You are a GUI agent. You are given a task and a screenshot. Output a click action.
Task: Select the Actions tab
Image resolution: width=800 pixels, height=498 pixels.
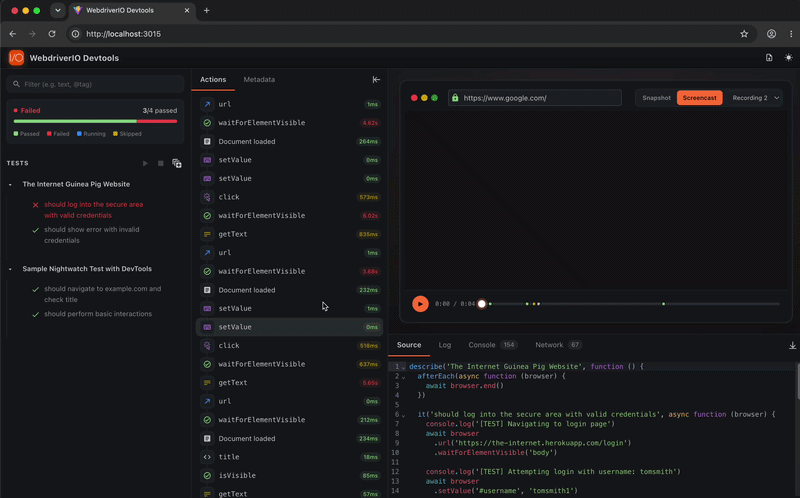point(213,80)
